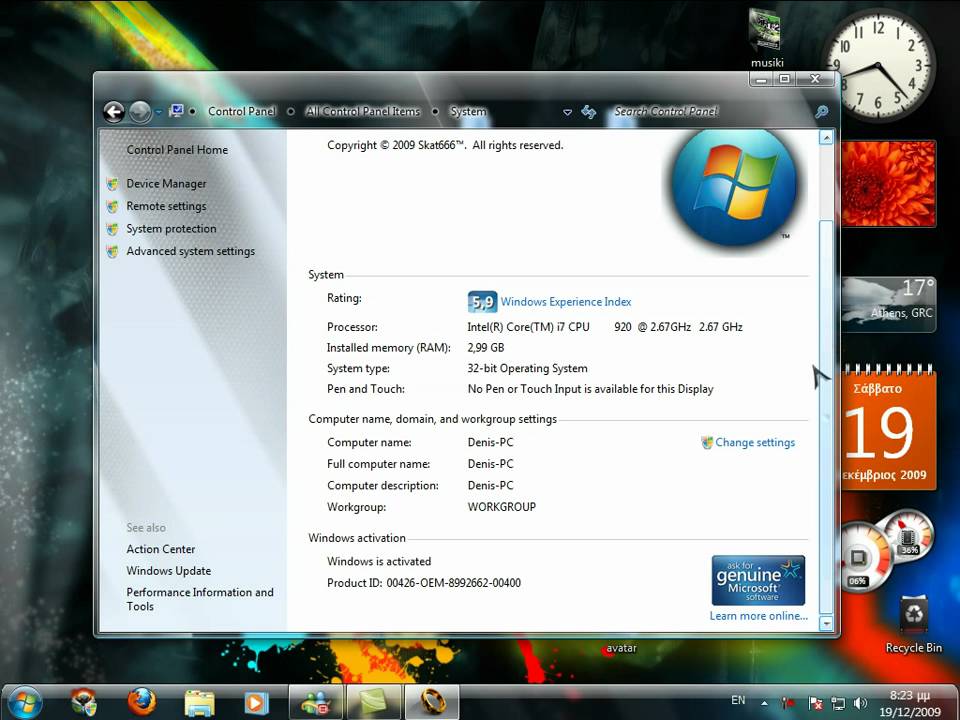Screen dimensions: 960x720
Task: Open recent pages dropdown next to Forward
Action: [159, 112]
